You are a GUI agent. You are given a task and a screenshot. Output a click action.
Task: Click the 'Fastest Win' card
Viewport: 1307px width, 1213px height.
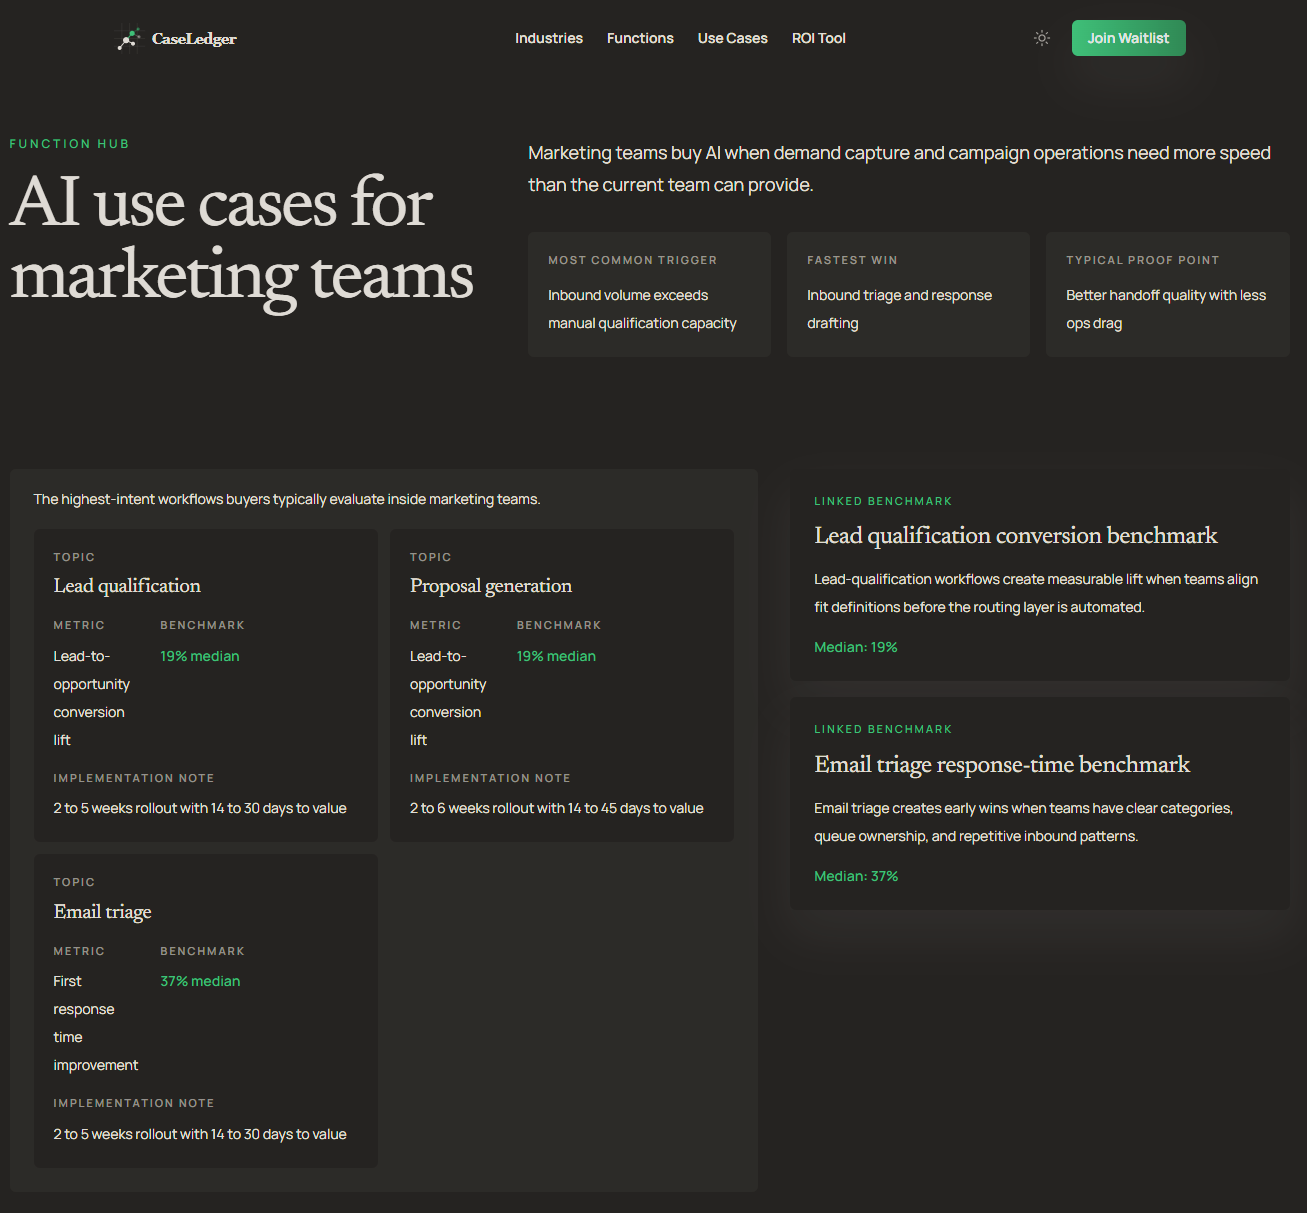tap(908, 294)
